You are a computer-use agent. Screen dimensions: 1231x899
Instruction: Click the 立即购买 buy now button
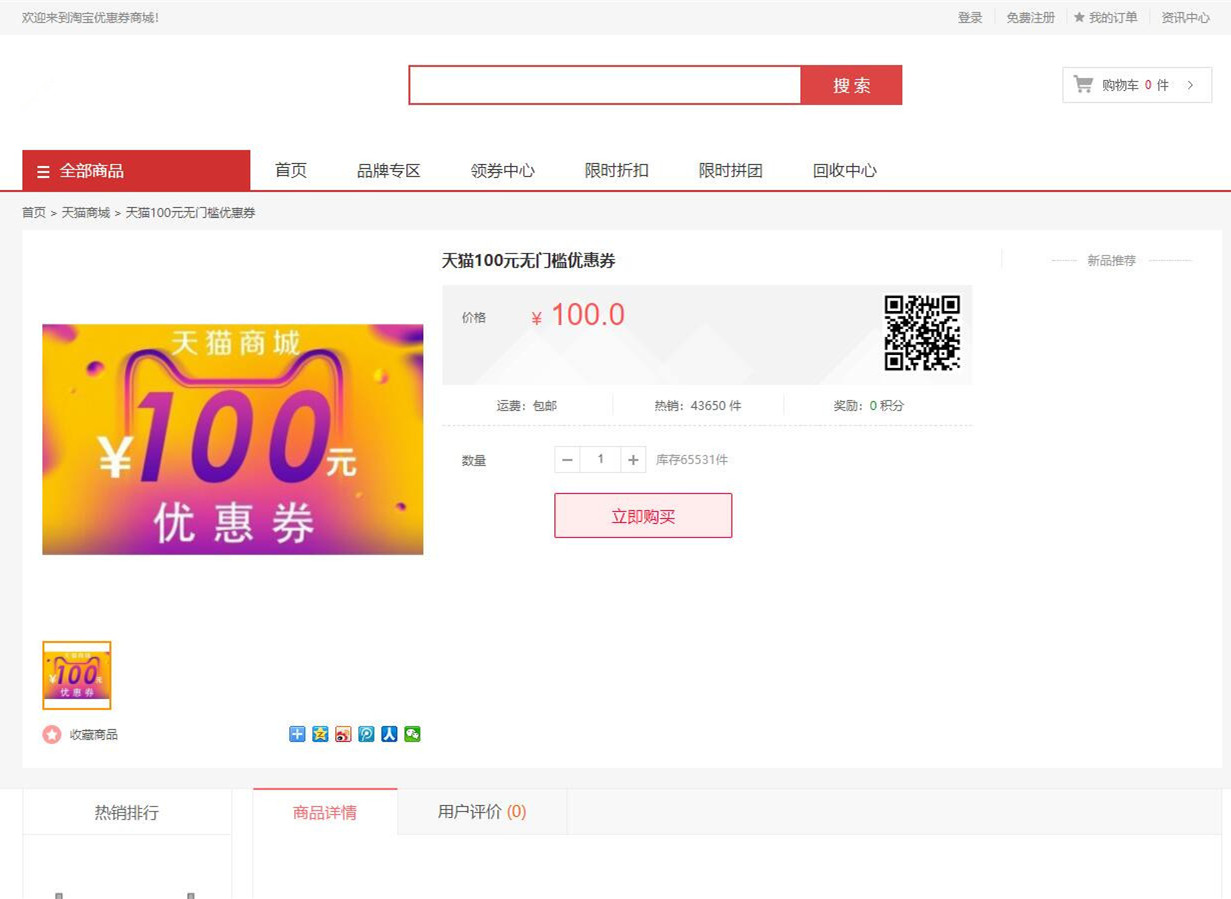(x=643, y=515)
